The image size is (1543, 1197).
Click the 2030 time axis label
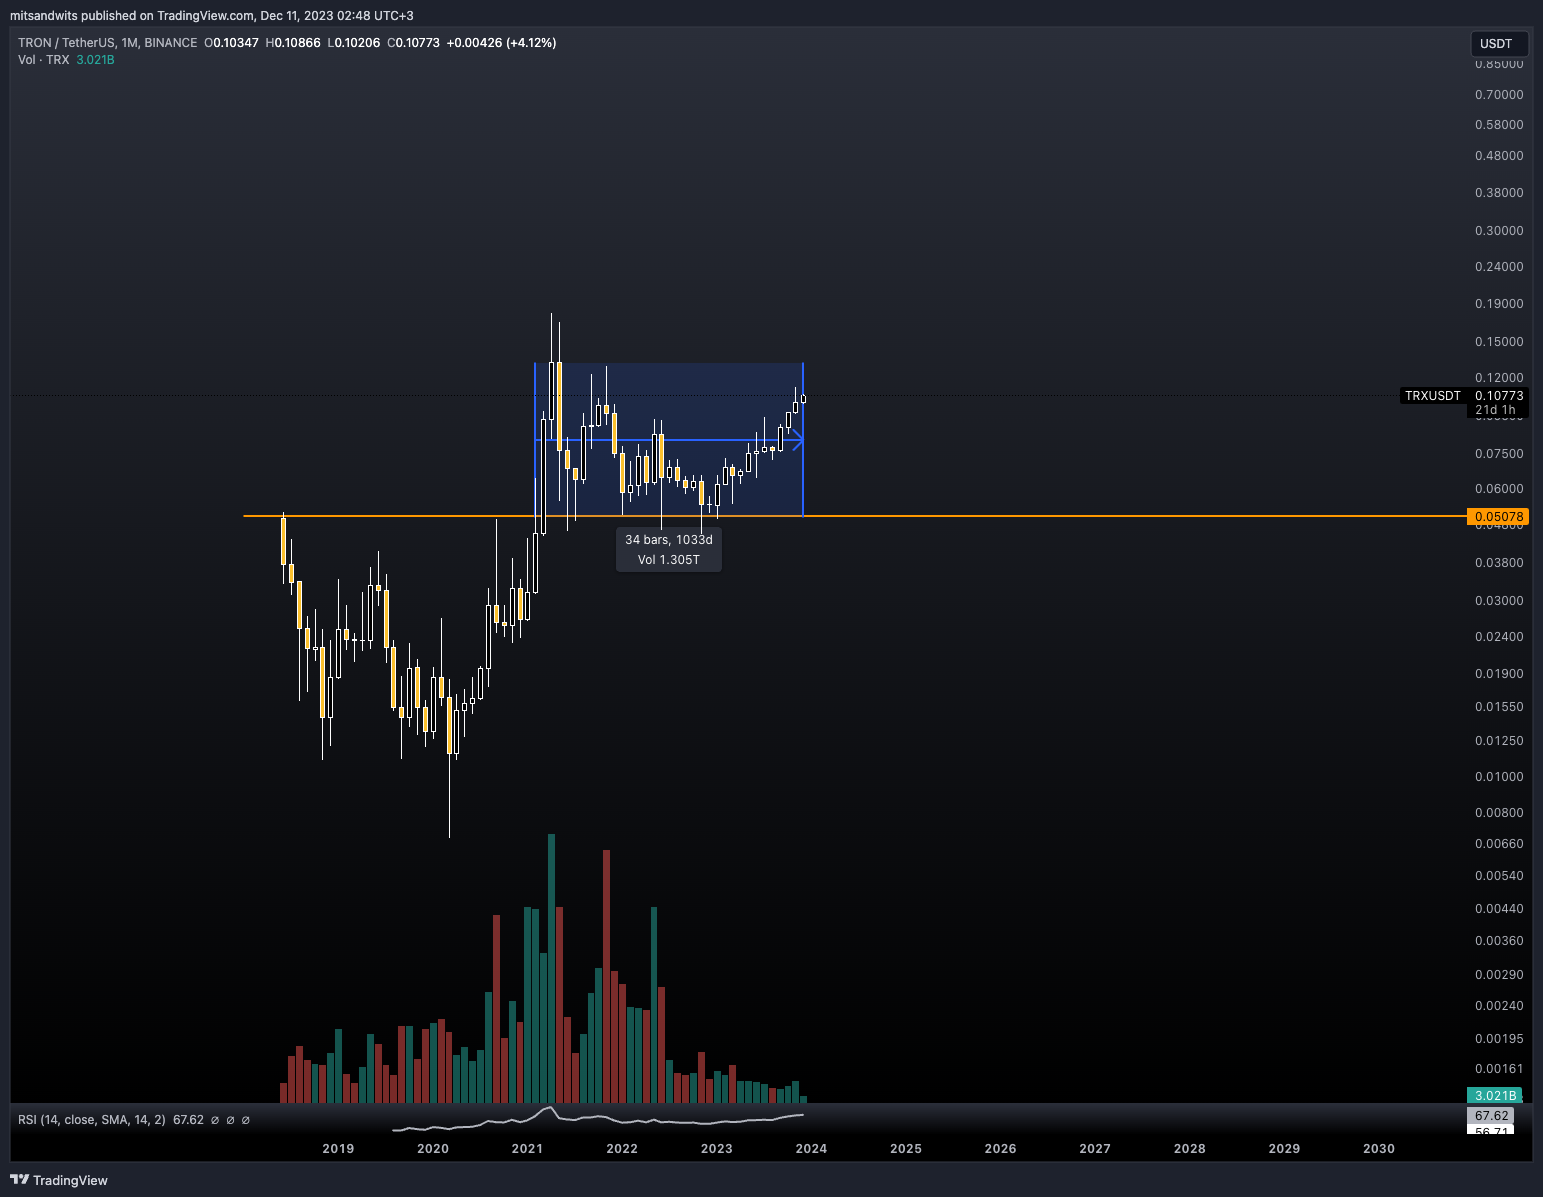1379,1149
